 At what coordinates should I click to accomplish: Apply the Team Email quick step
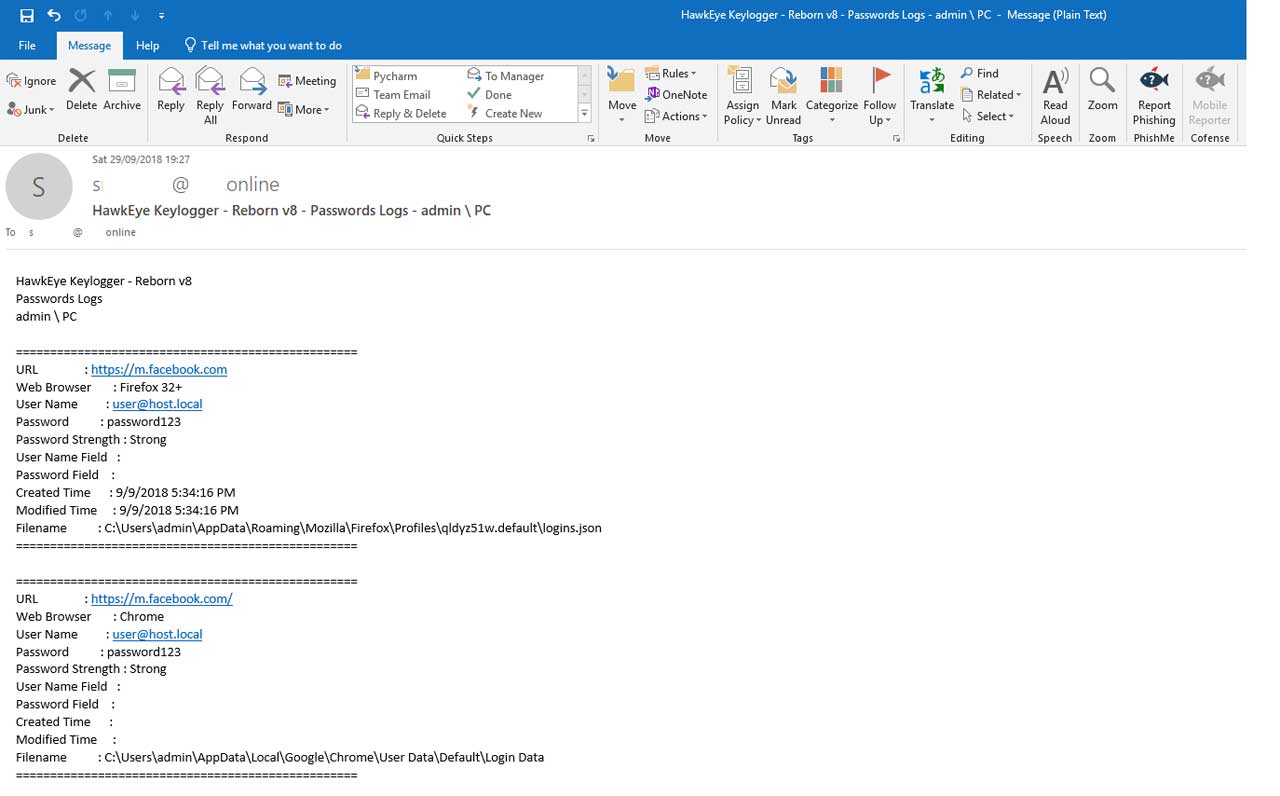click(x=393, y=95)
